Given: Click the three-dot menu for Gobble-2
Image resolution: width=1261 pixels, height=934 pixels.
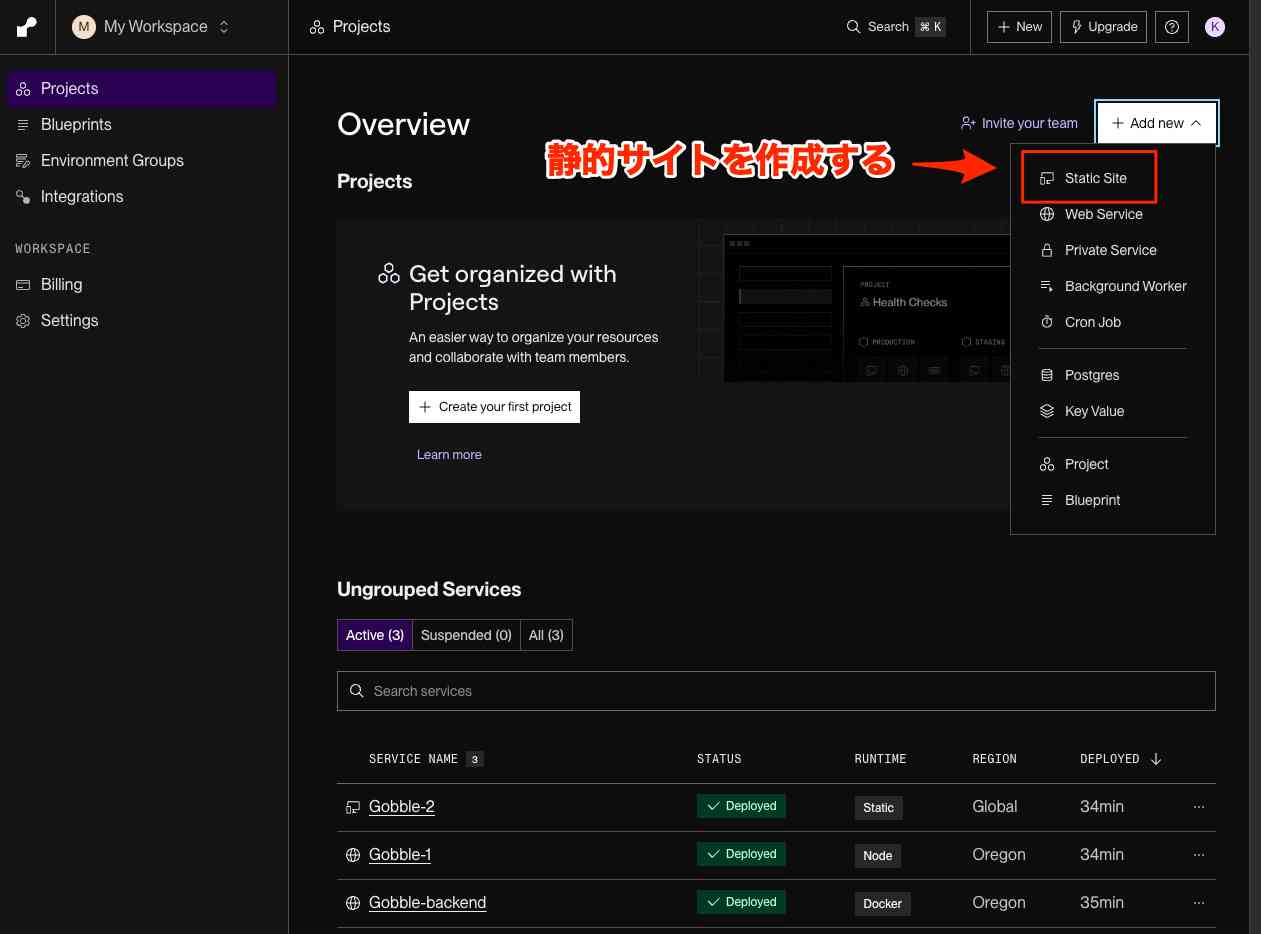Looking at the screenshot, I should pyautogui.click(x=1198, y=807).
